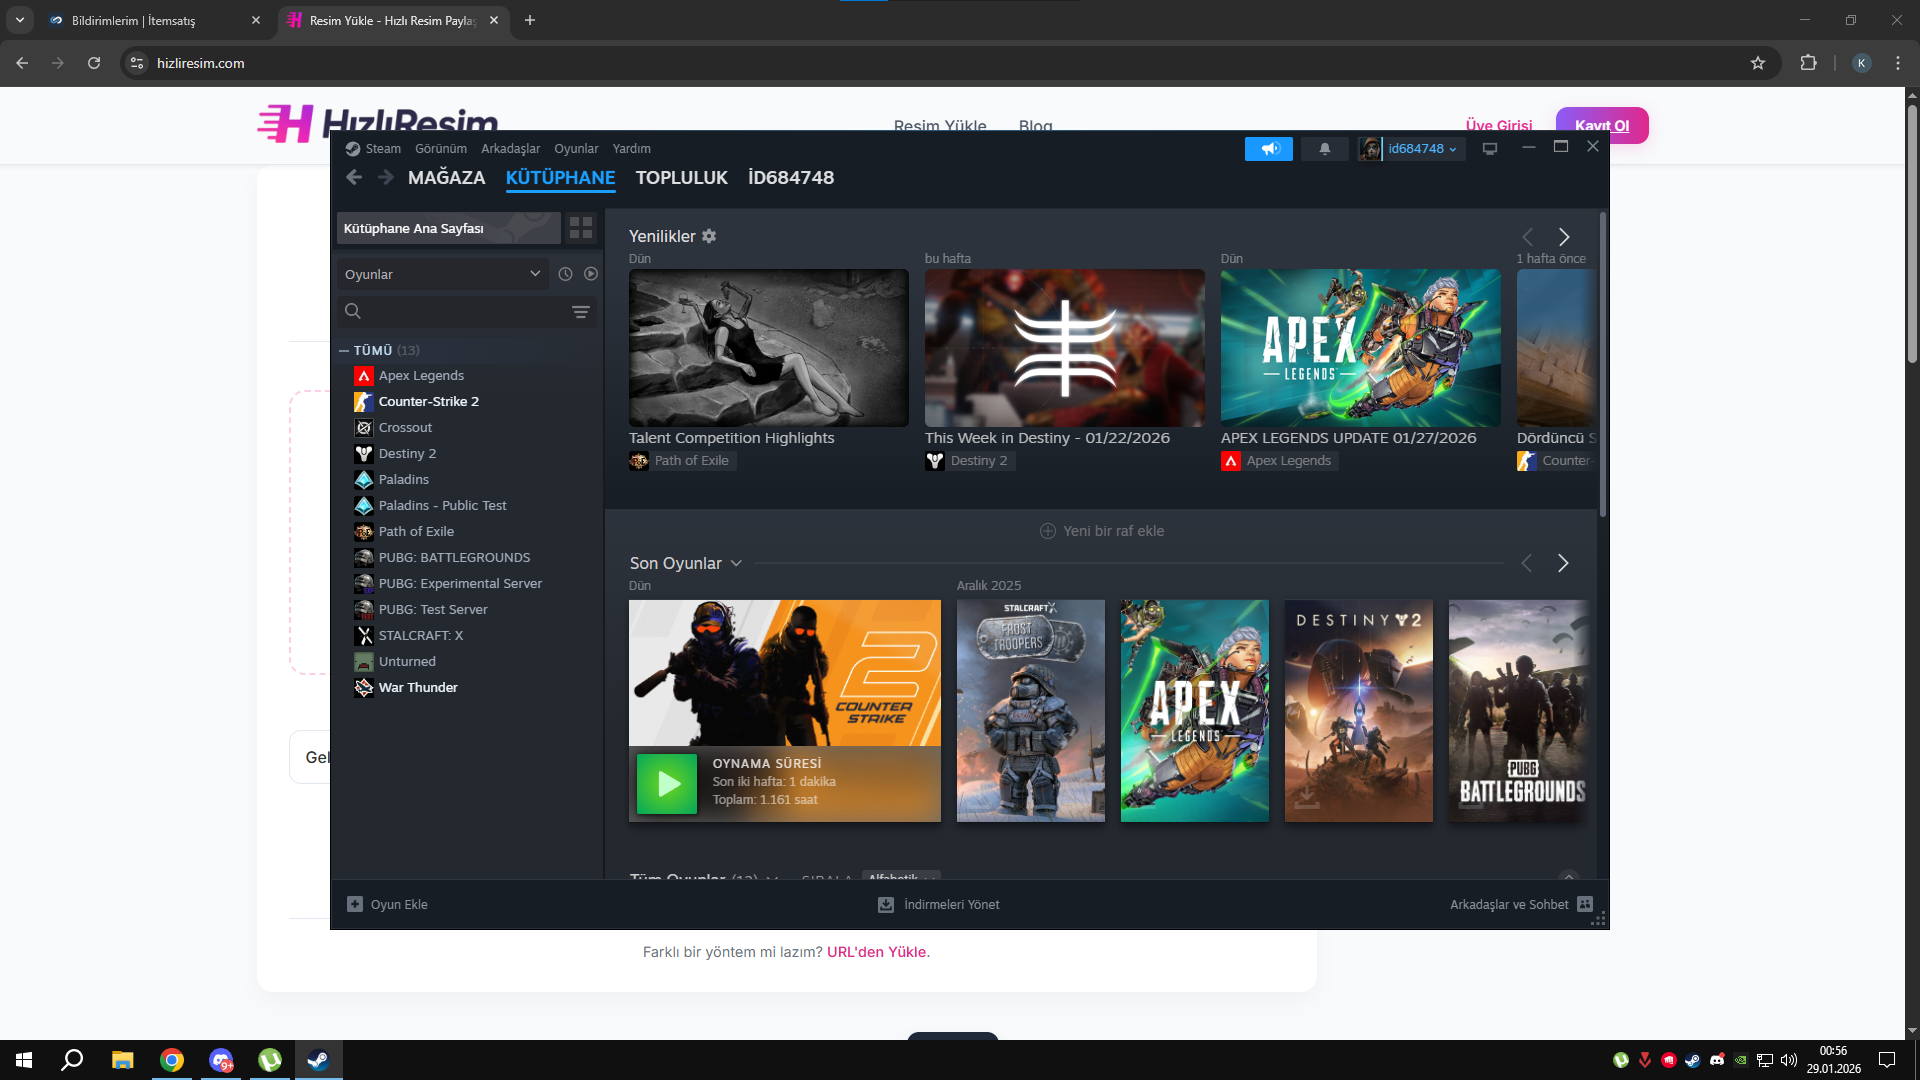Open Windows Start menu
The height and width of the screenshot is (1080, 1920).
[24, 1060]
